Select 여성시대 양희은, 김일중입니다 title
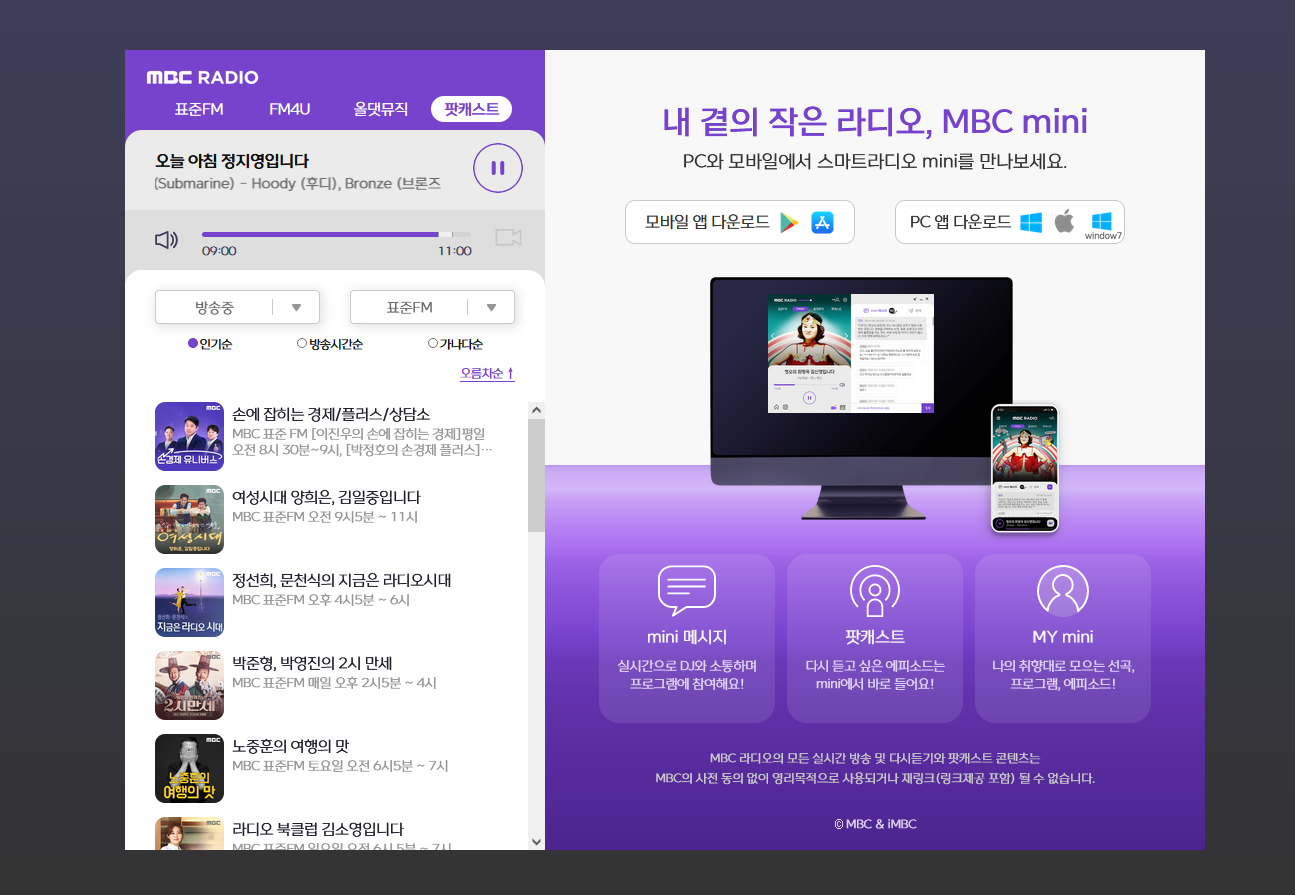 pyautogui.click(x=326, y=497)
